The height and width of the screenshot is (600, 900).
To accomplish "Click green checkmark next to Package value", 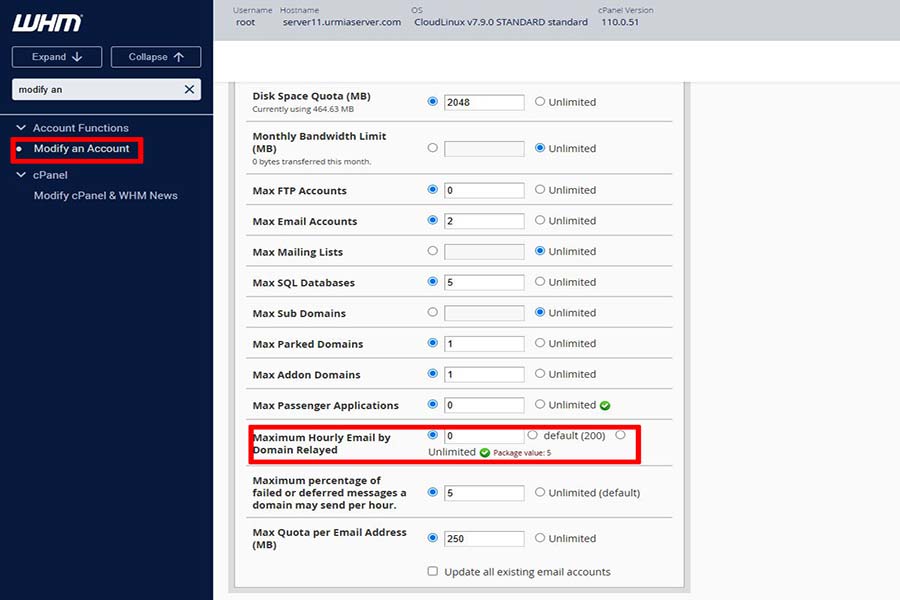I will 485,453.
